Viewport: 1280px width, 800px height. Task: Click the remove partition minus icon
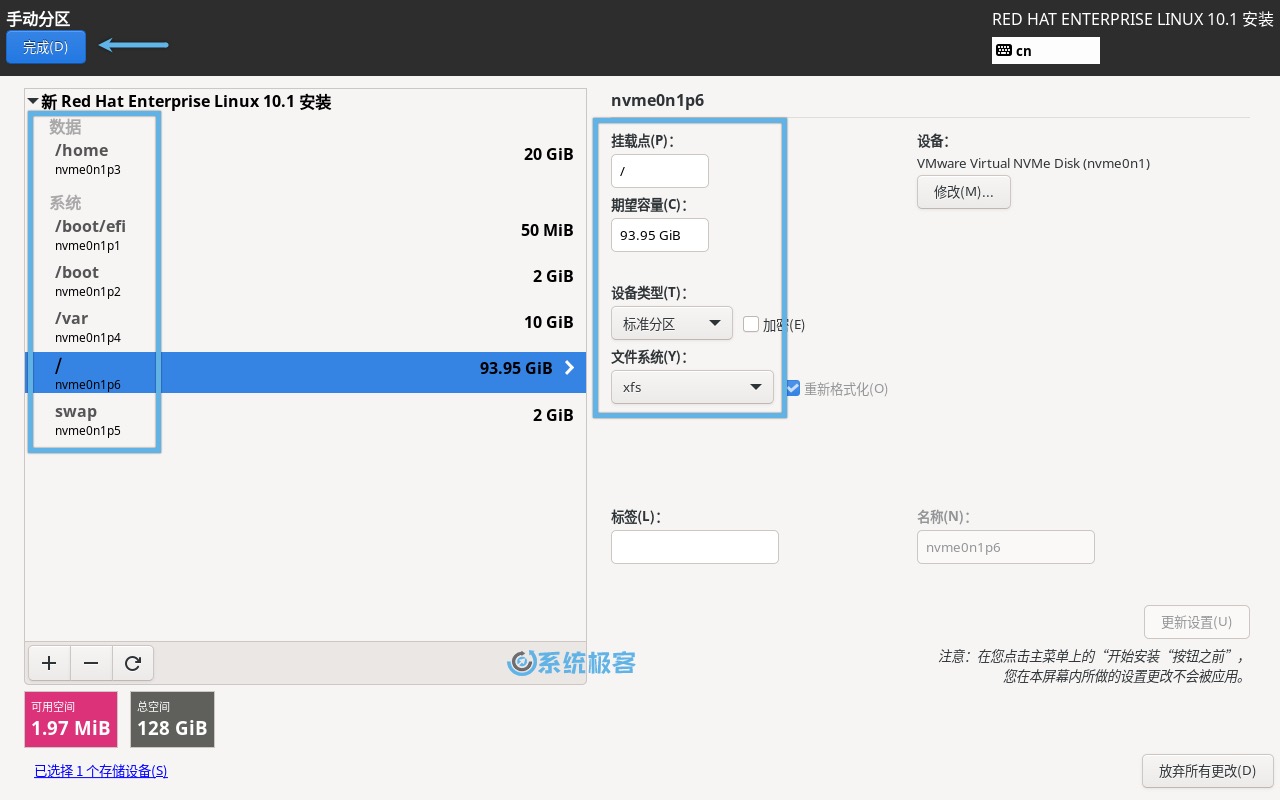pyautogui.click(x=91, y=663)
